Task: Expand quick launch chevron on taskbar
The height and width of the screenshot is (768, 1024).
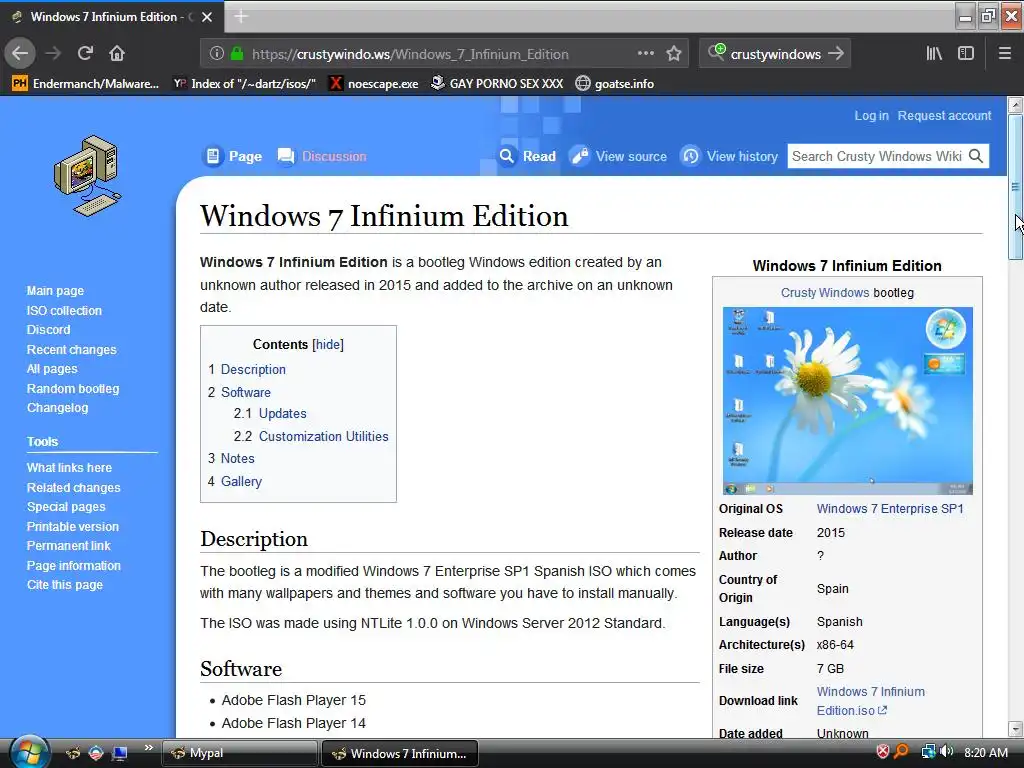Action: 148,748
